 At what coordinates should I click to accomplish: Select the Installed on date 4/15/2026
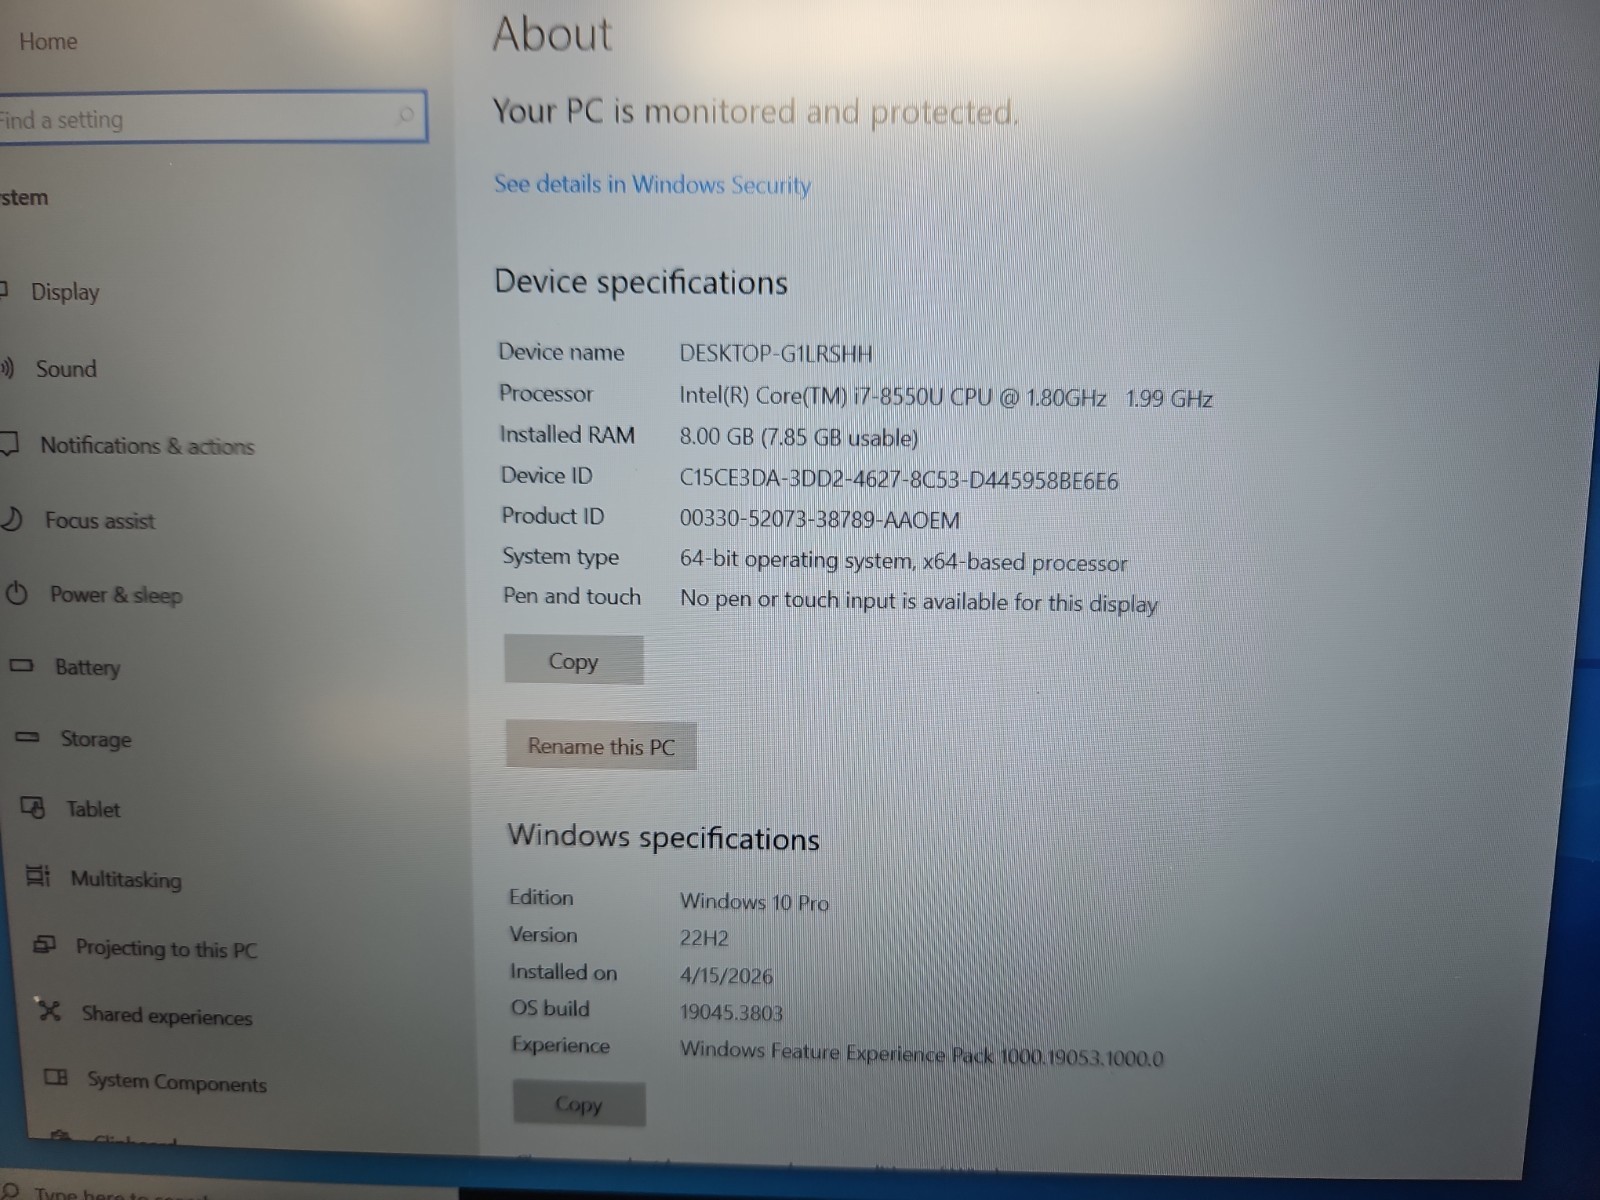(x=727, y=976)
